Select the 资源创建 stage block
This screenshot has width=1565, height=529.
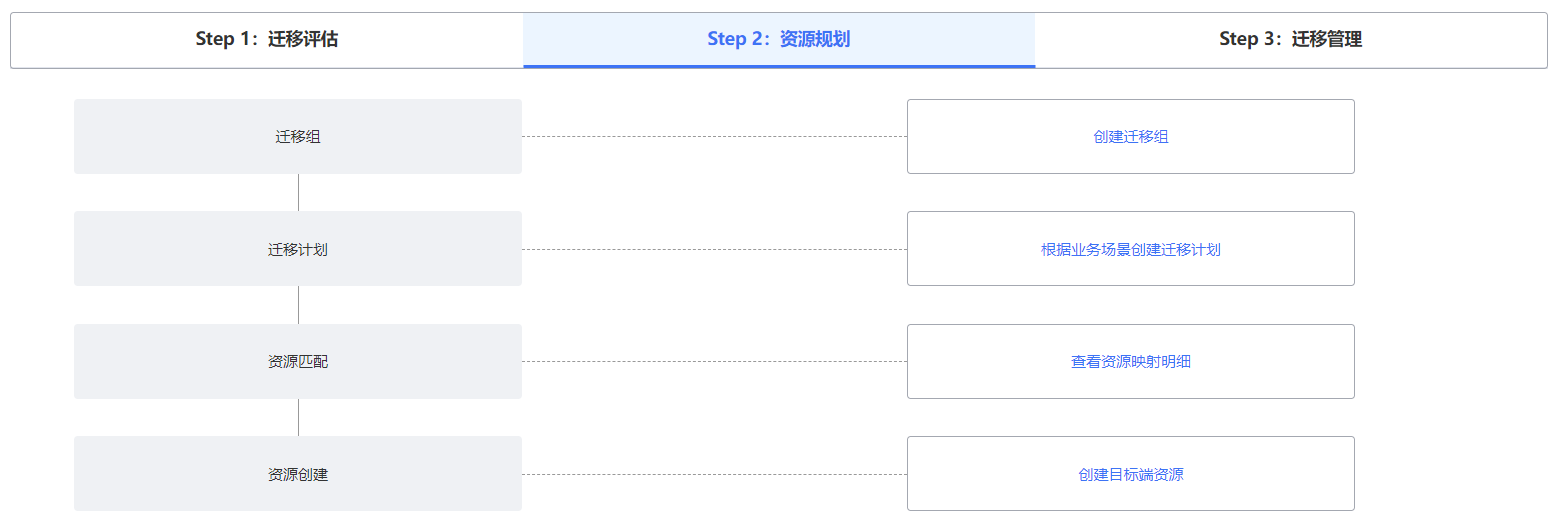click(298, 474)
